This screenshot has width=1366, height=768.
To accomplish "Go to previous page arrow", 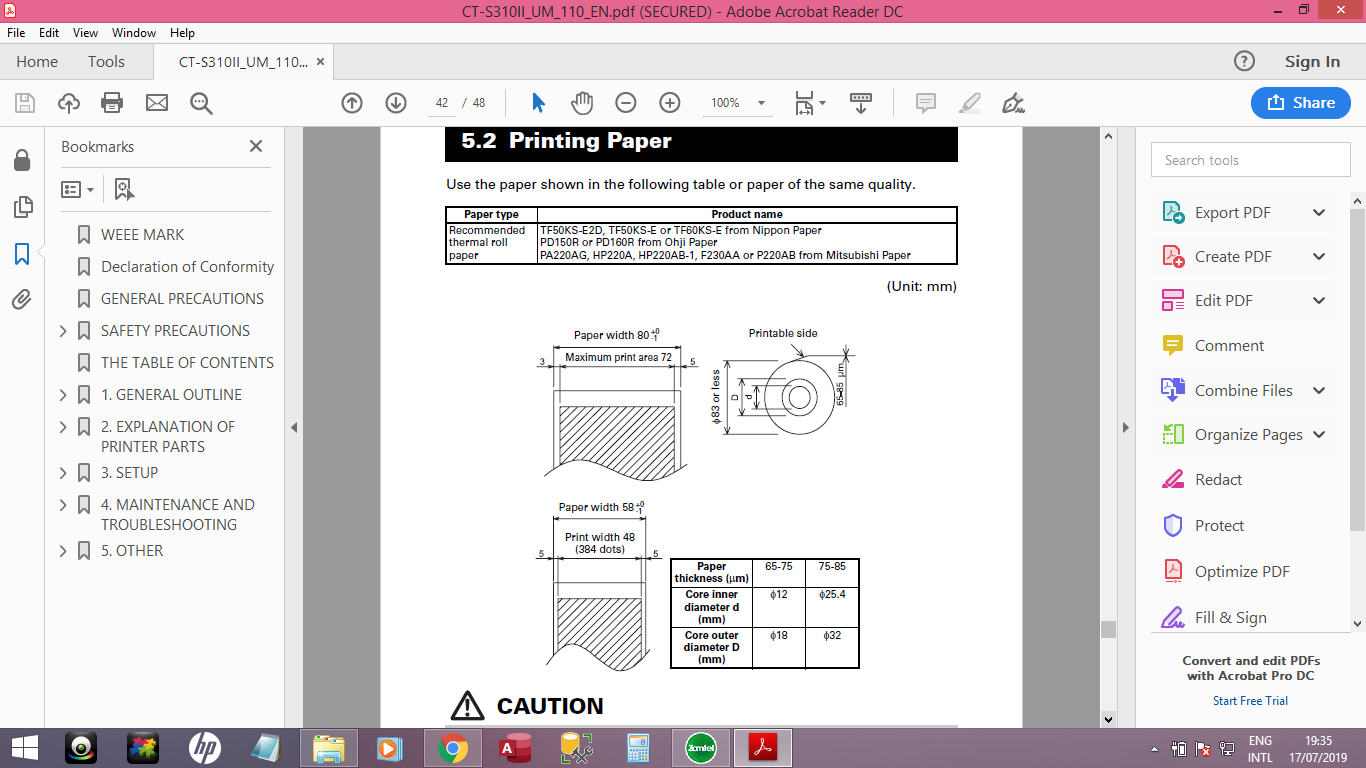I will pyautogui.click(x=352, y=103).
